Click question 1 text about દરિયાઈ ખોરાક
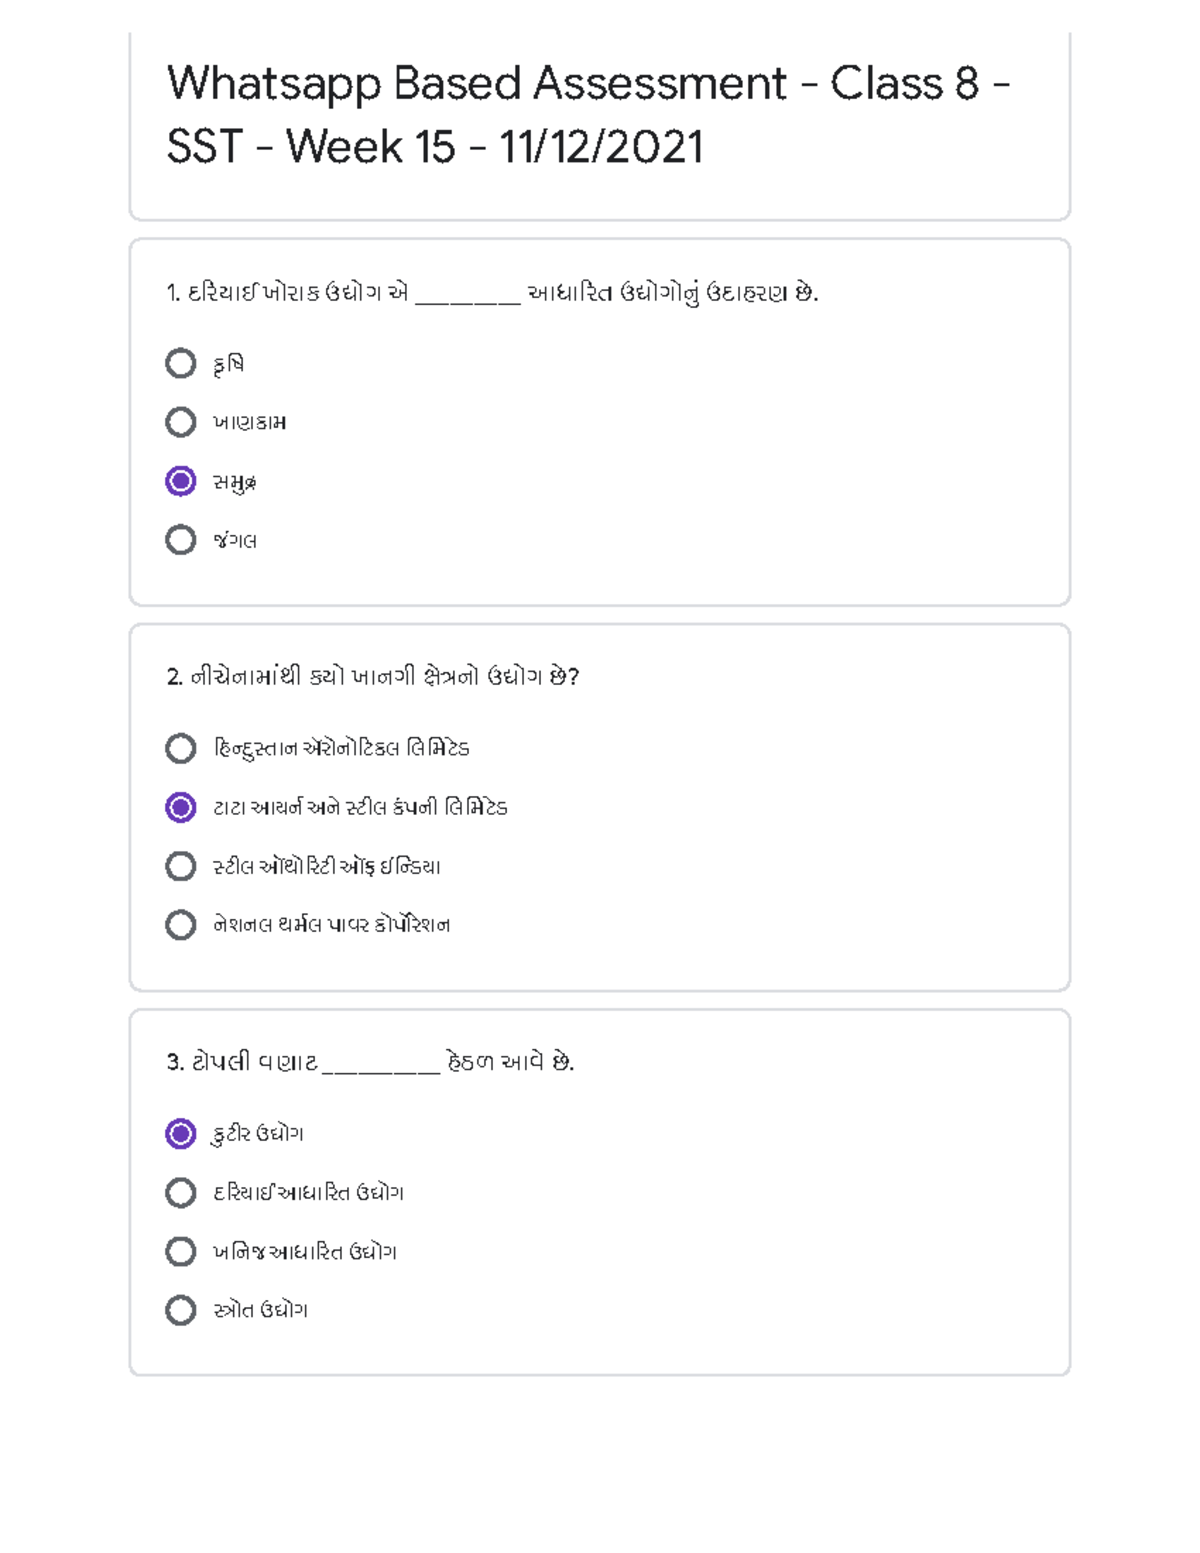 tap(492, 293)
